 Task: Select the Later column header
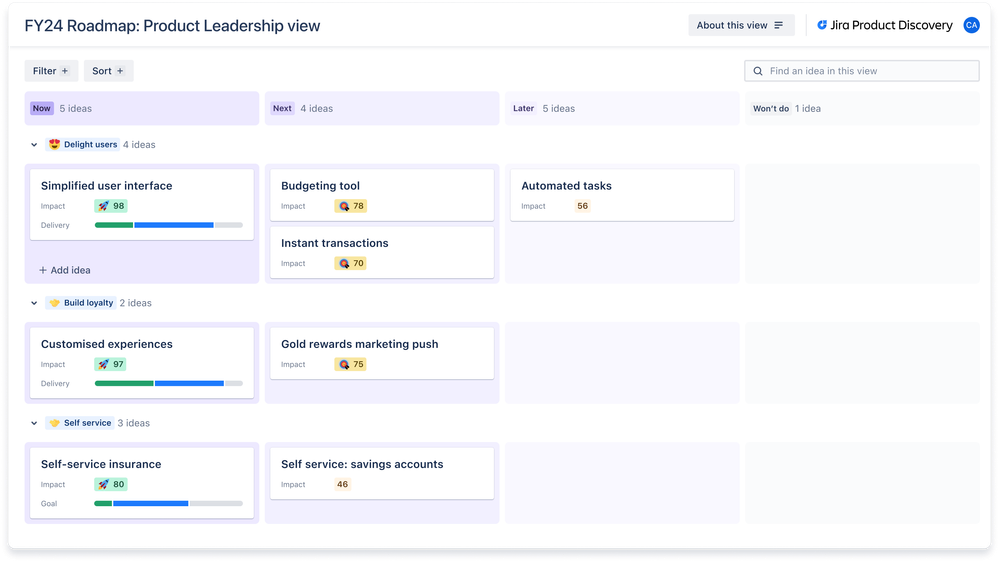coord(622,108)
